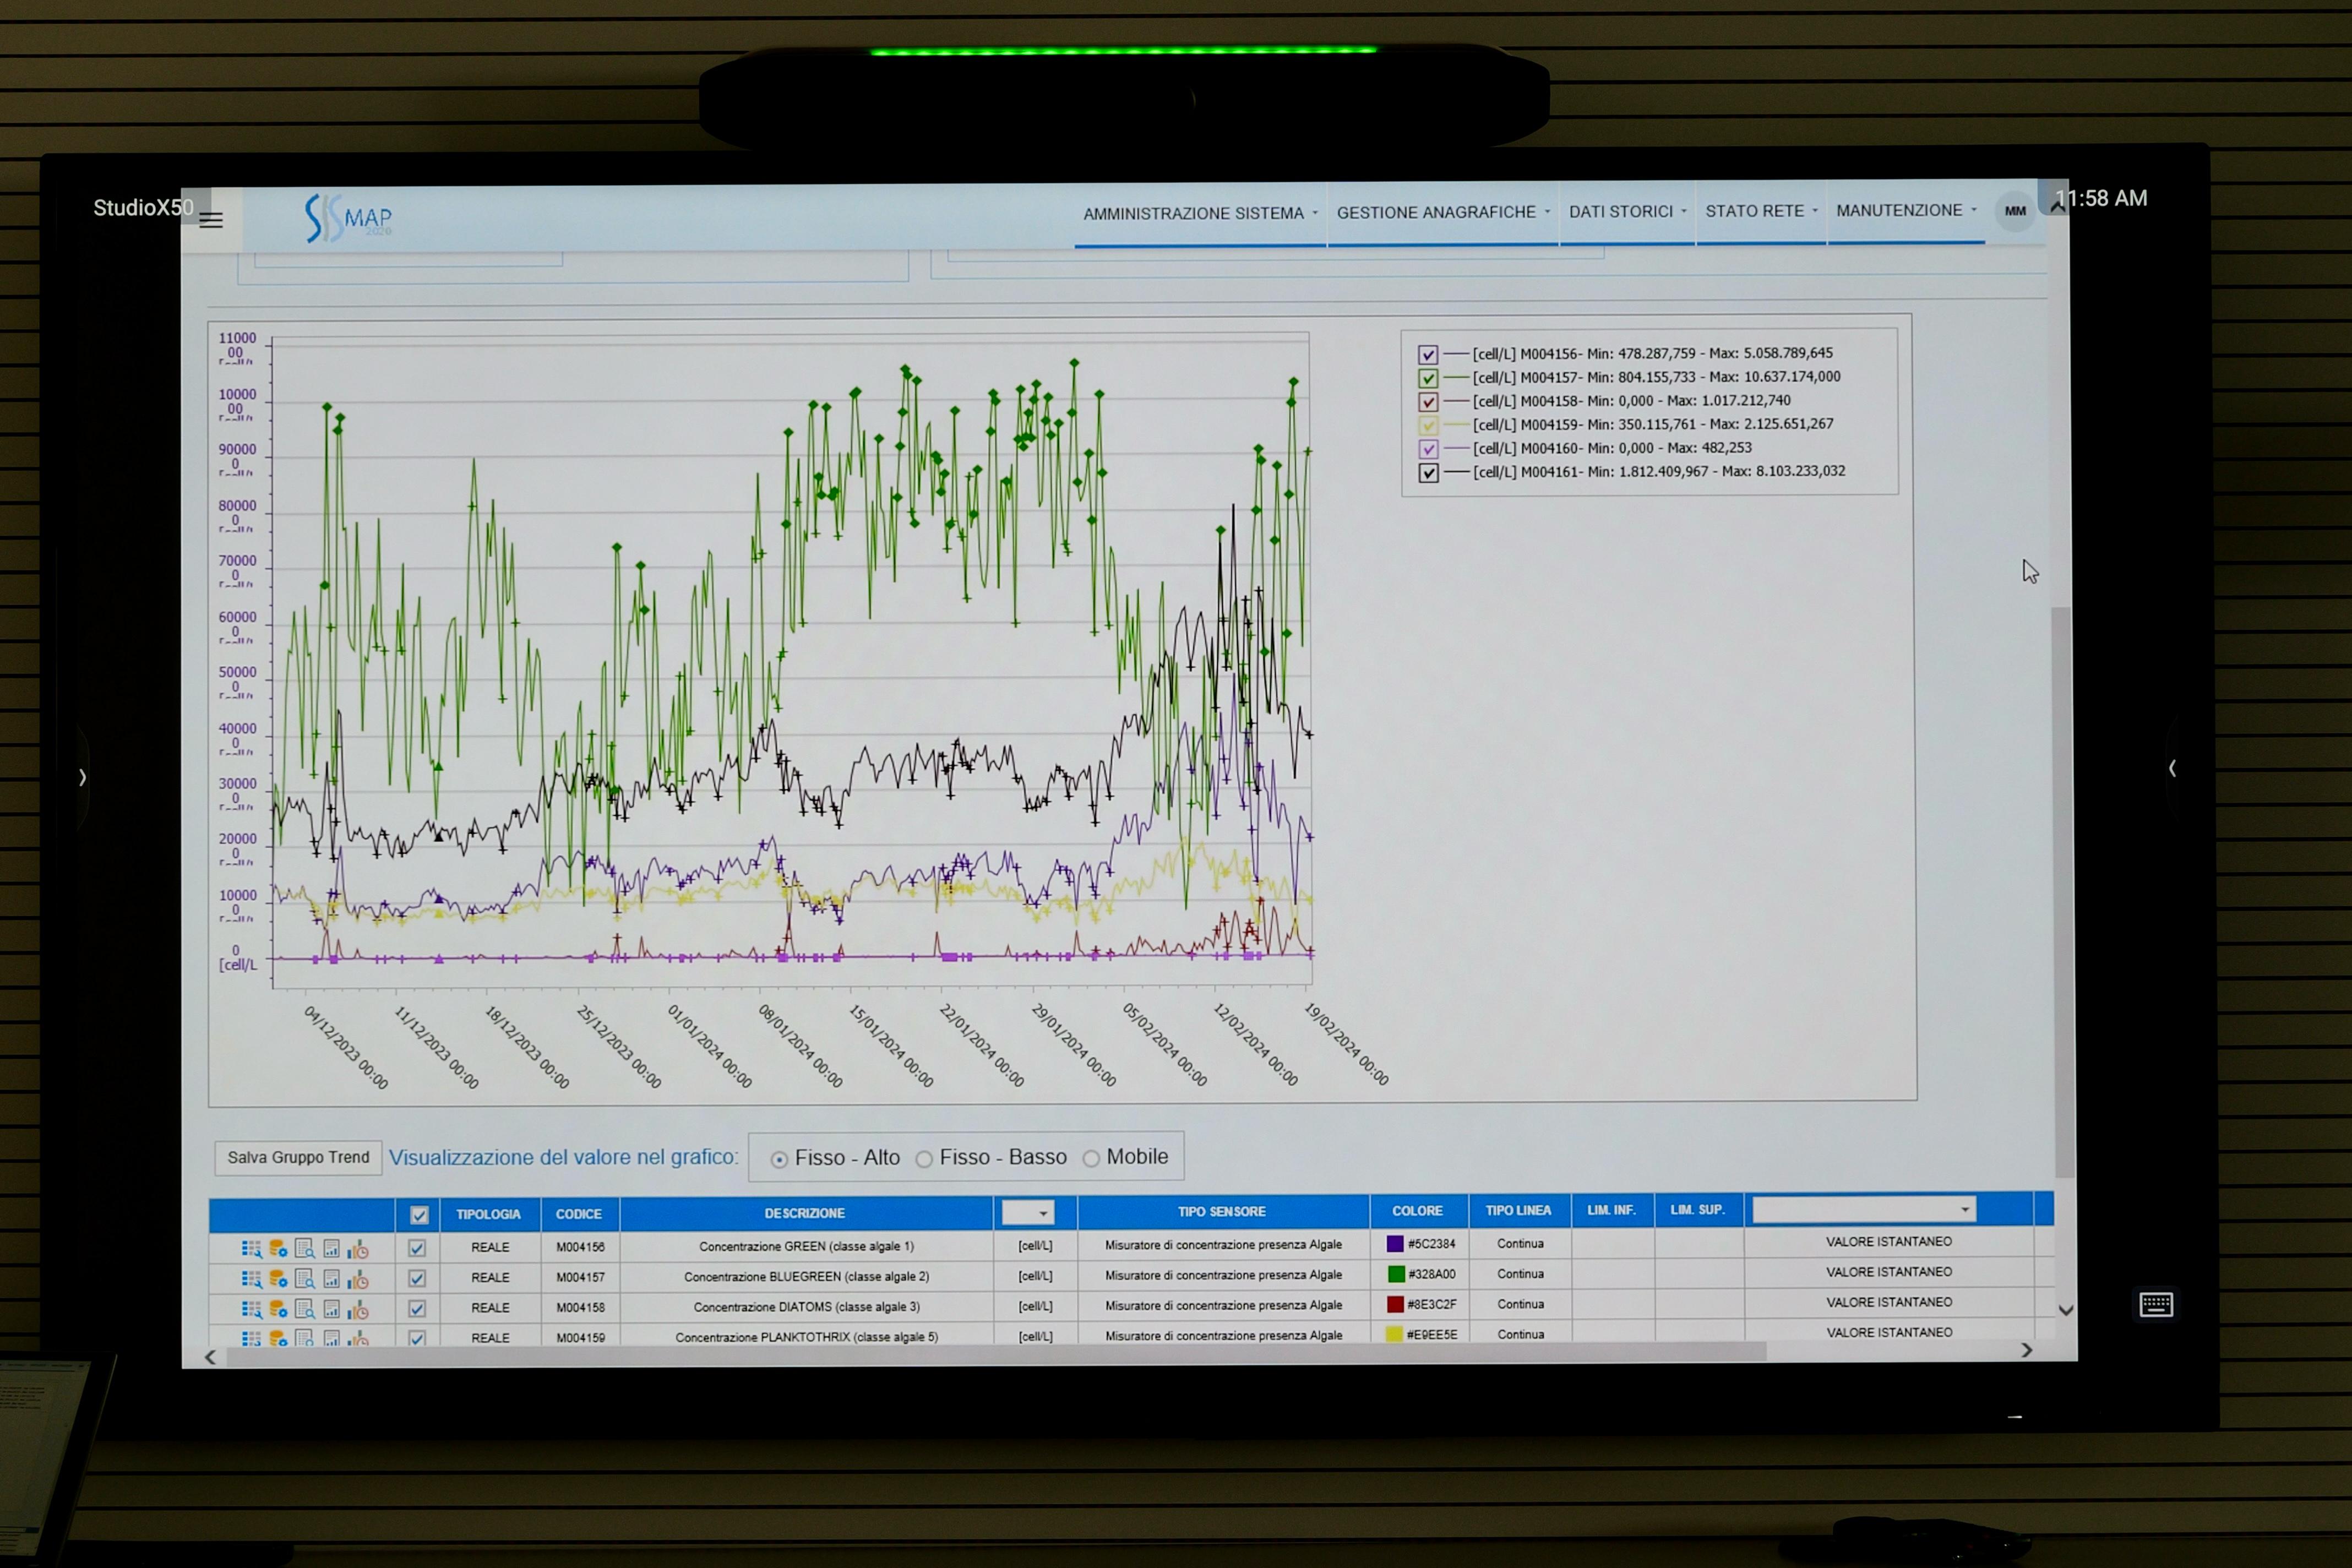The width and height of the screenshot is (2352, 1568).
Task: Click the MM user avatar
Action: click(2014, 211)
